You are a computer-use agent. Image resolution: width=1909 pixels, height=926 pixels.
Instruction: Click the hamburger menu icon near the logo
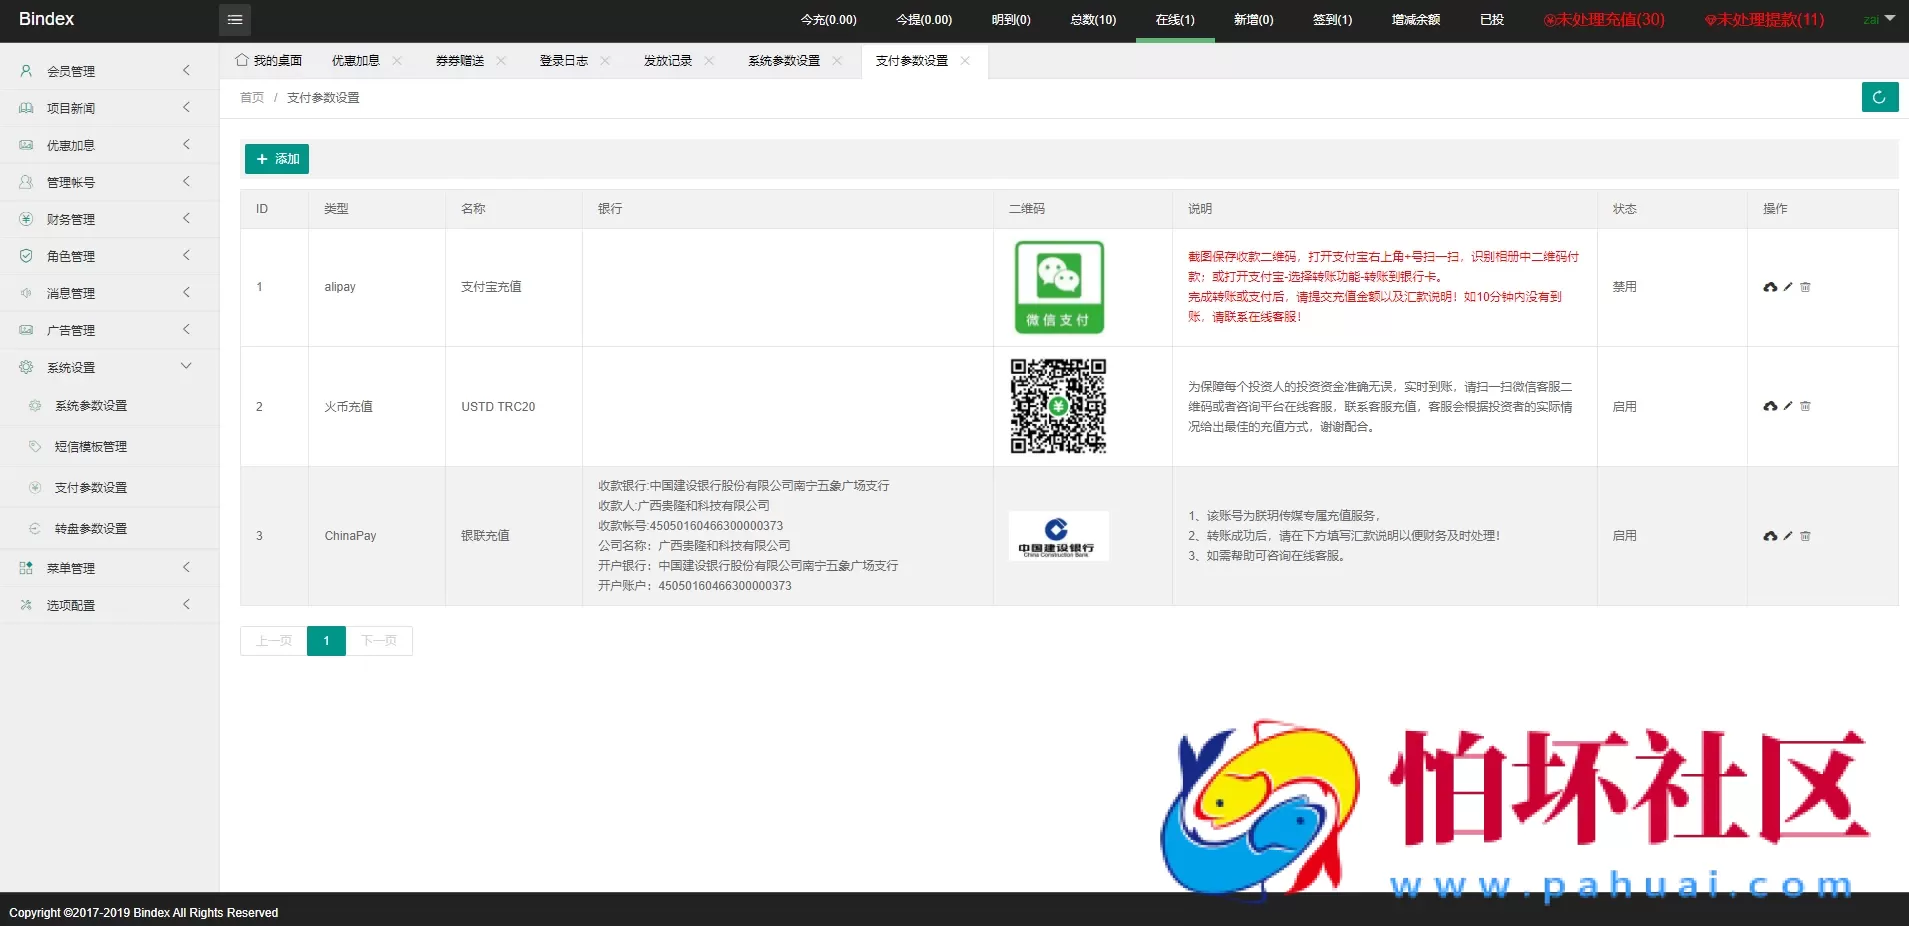pos(235,19)
